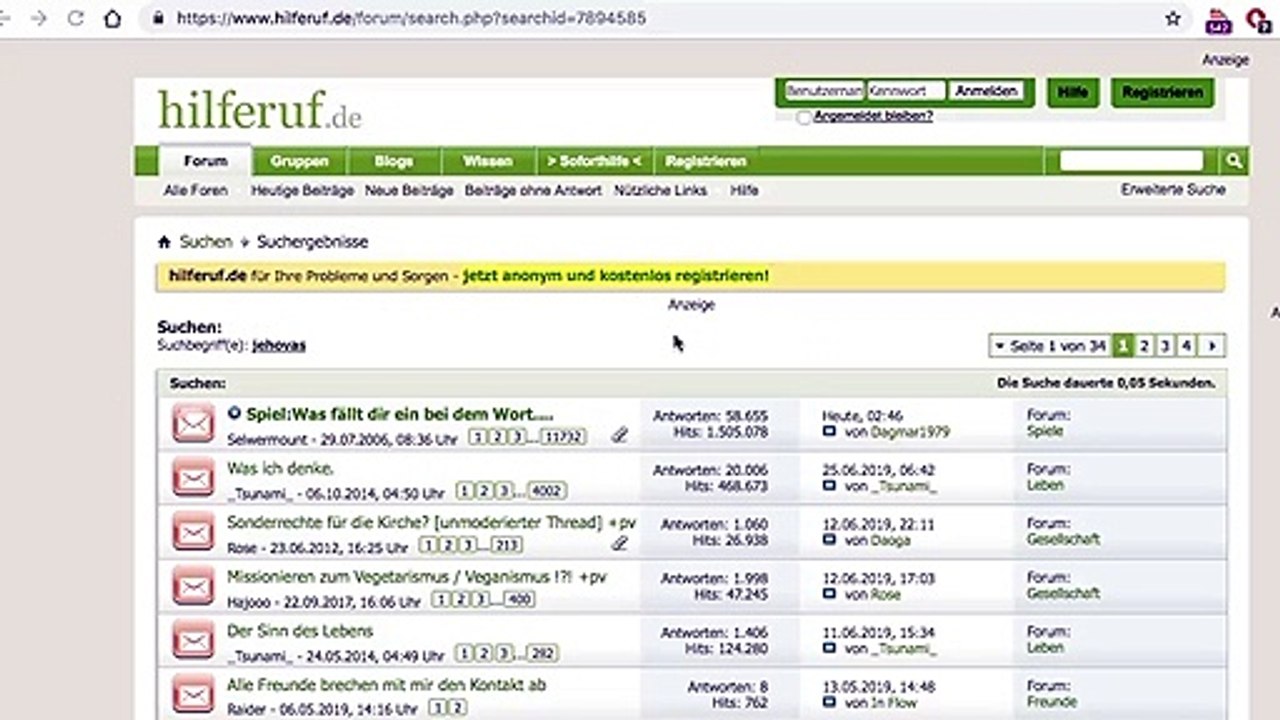This screenshot has height=720, width=1280.
Task: Click the breadcrumb home icon
Action: tap(164, 242)
